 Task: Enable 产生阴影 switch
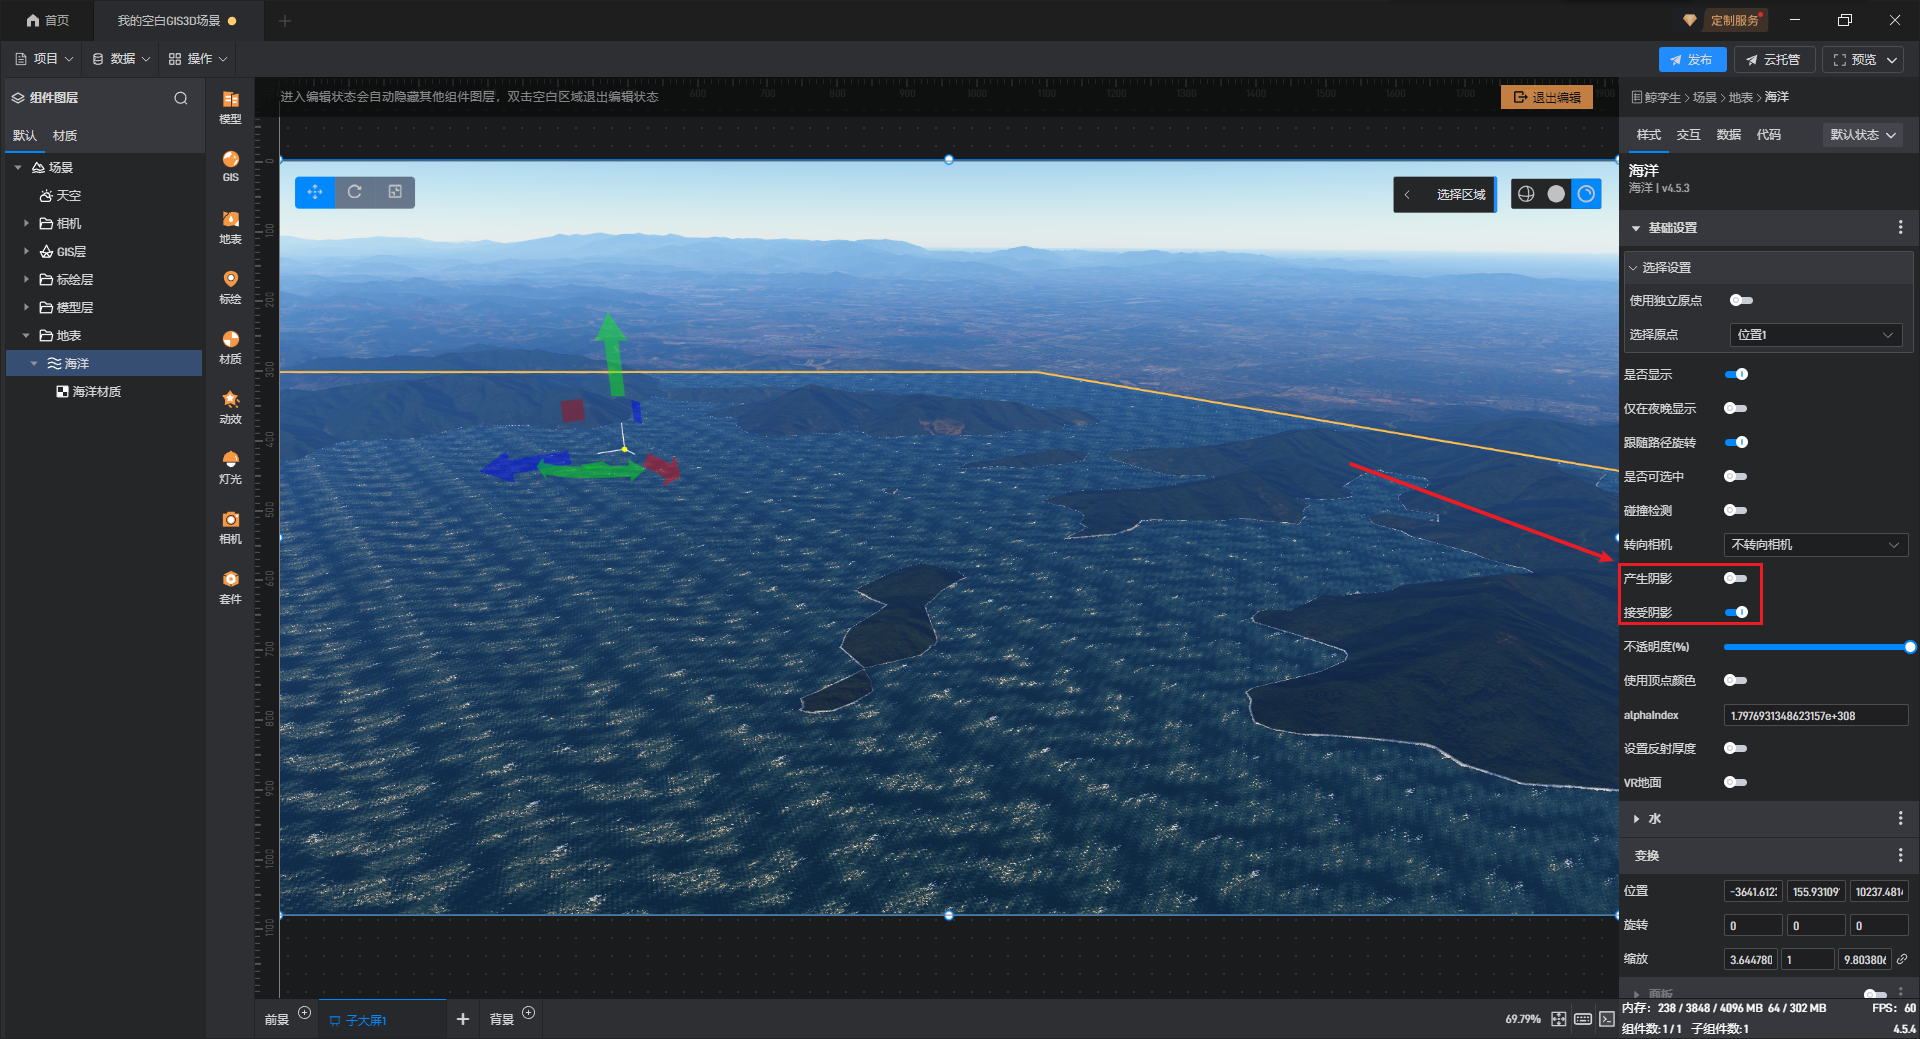coord(1736,578)
